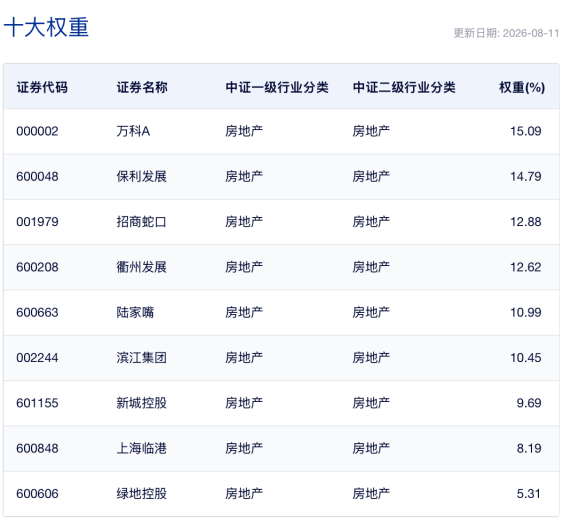This screenshot has height=531, width=571.
Task: Click the 更新日期 2026-08-11 label
Action: pyautogui.click(x=506, y=33)
